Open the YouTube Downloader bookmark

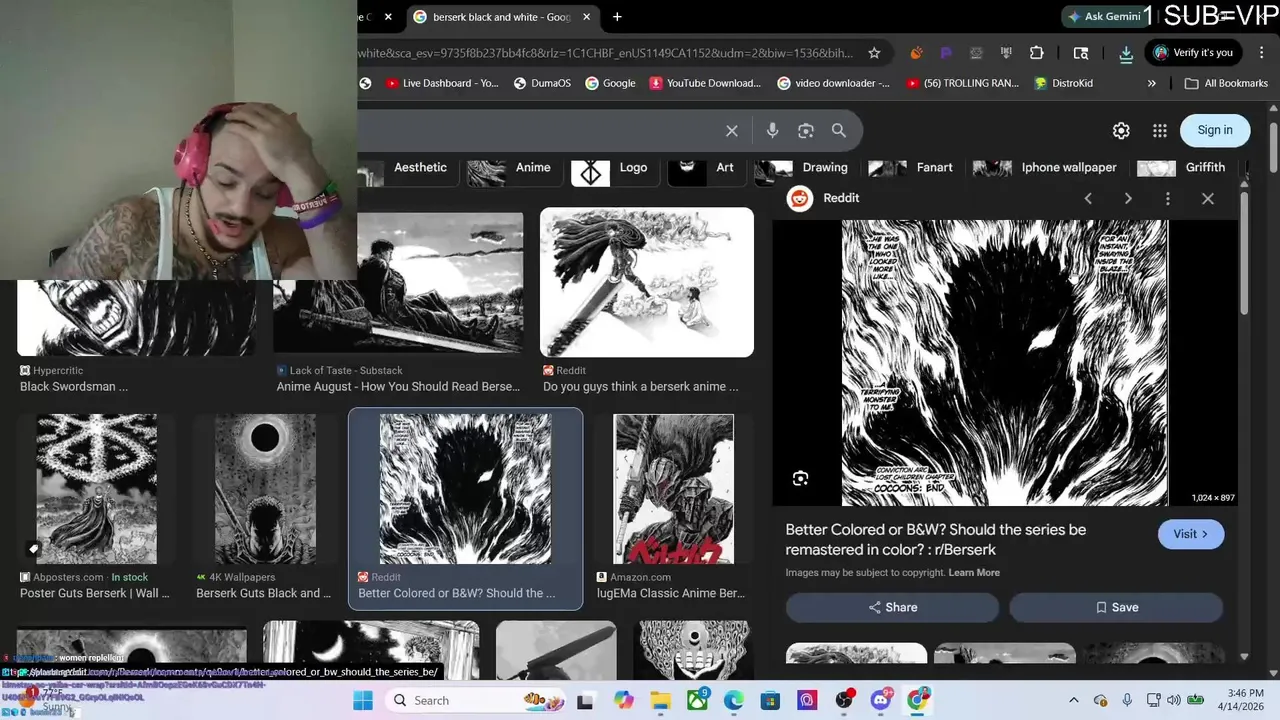[705, 83]
